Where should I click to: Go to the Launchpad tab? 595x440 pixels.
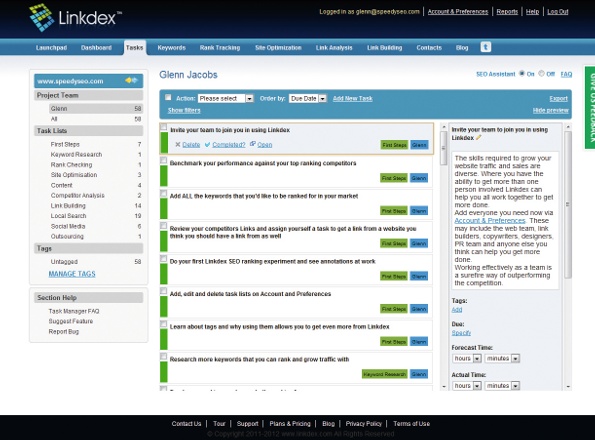[51, 48]
